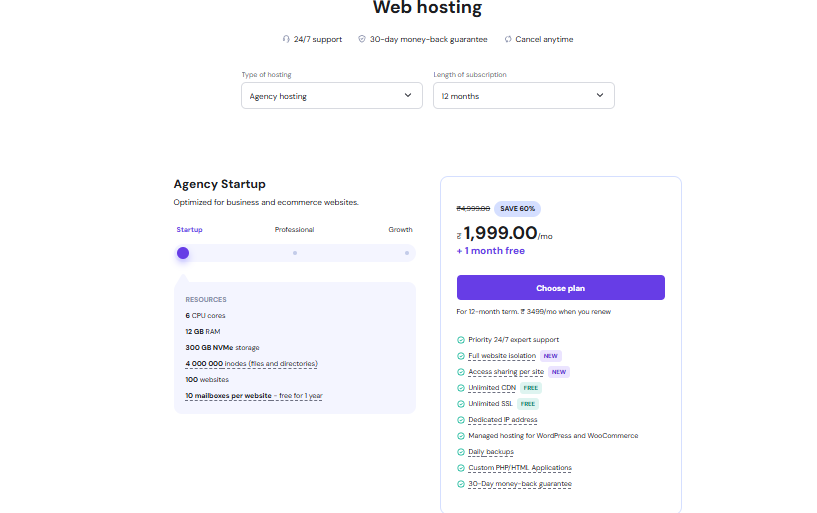Click checkmark icon beside Dedicated IP address

[461, 420]
